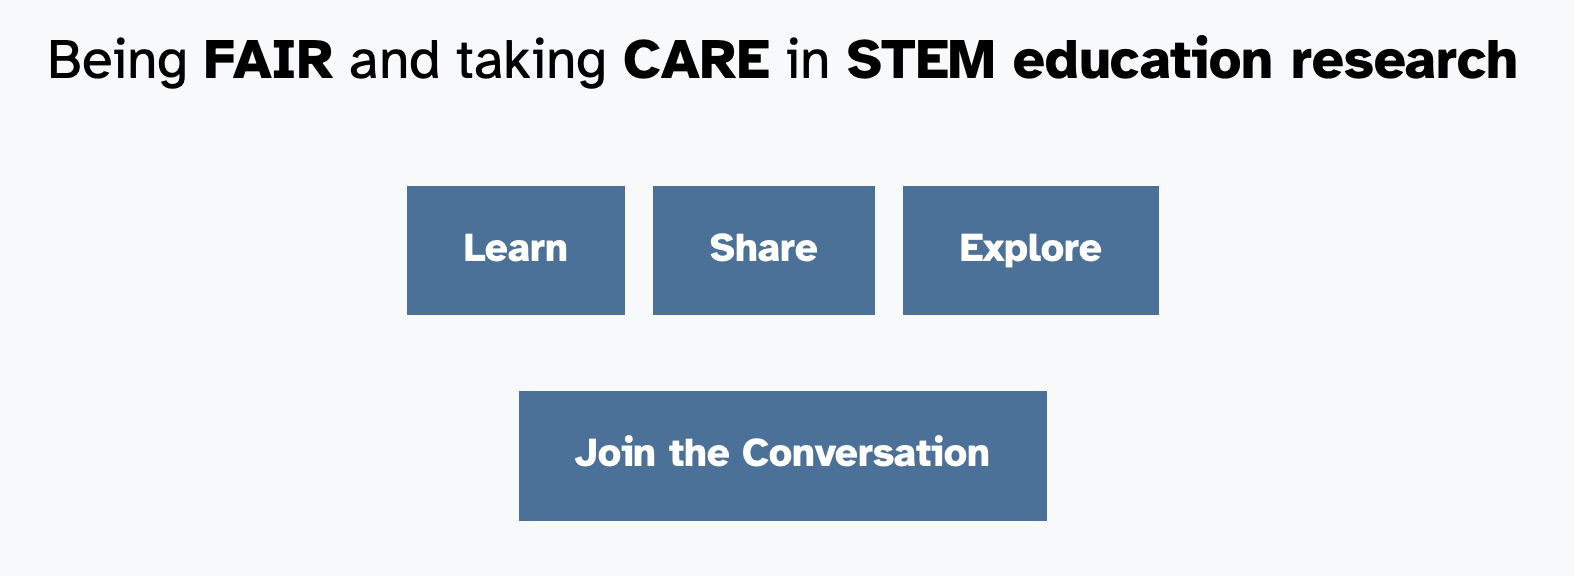
Task: Click the word taking in the heading
Action: point(531,61)
